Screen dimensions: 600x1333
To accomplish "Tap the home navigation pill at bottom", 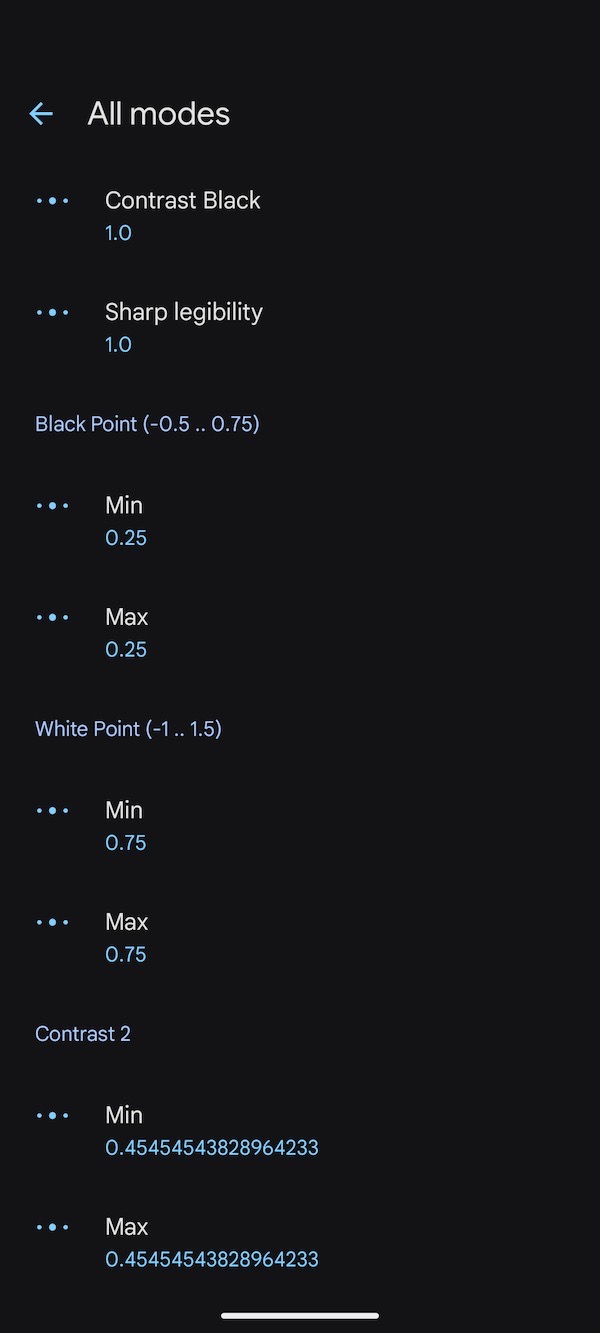I will click(x=300, y=1317).
